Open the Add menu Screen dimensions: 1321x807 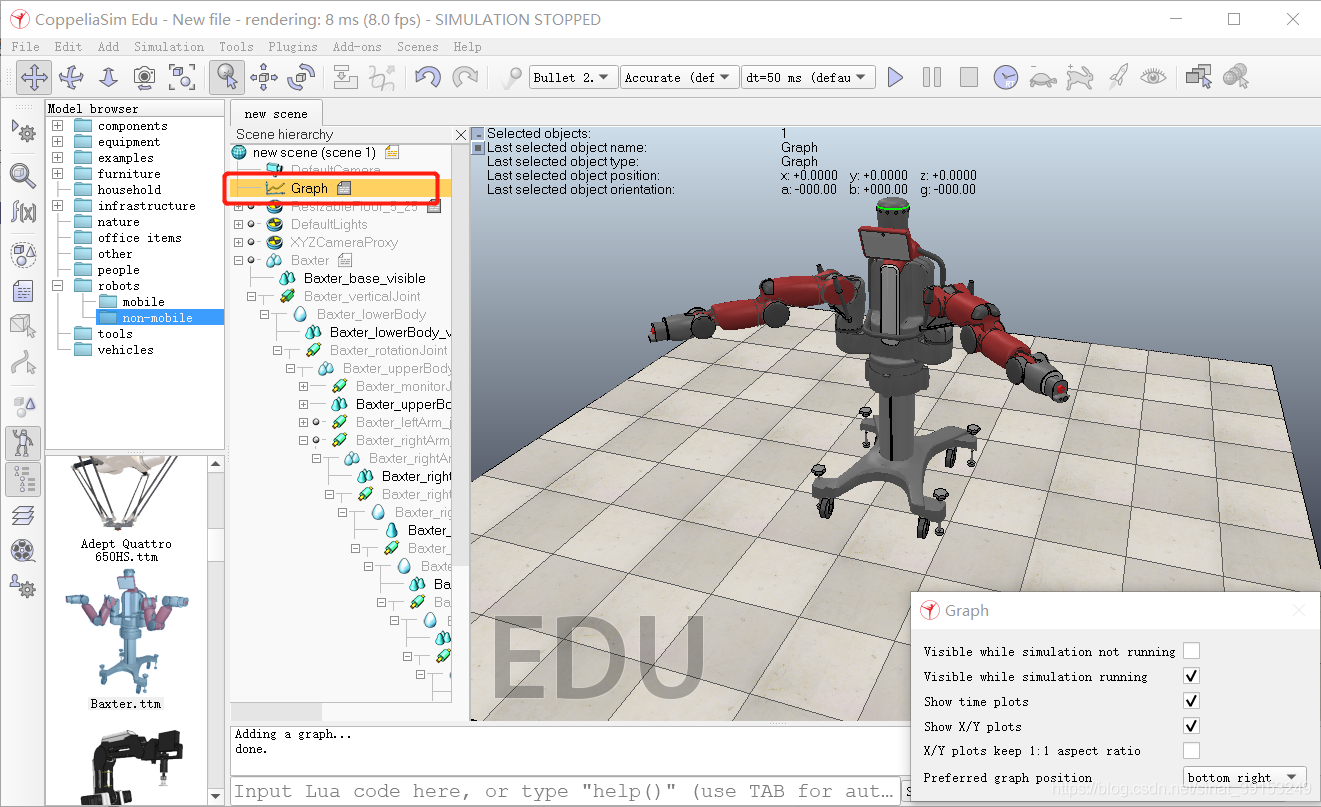coord(108,46)
